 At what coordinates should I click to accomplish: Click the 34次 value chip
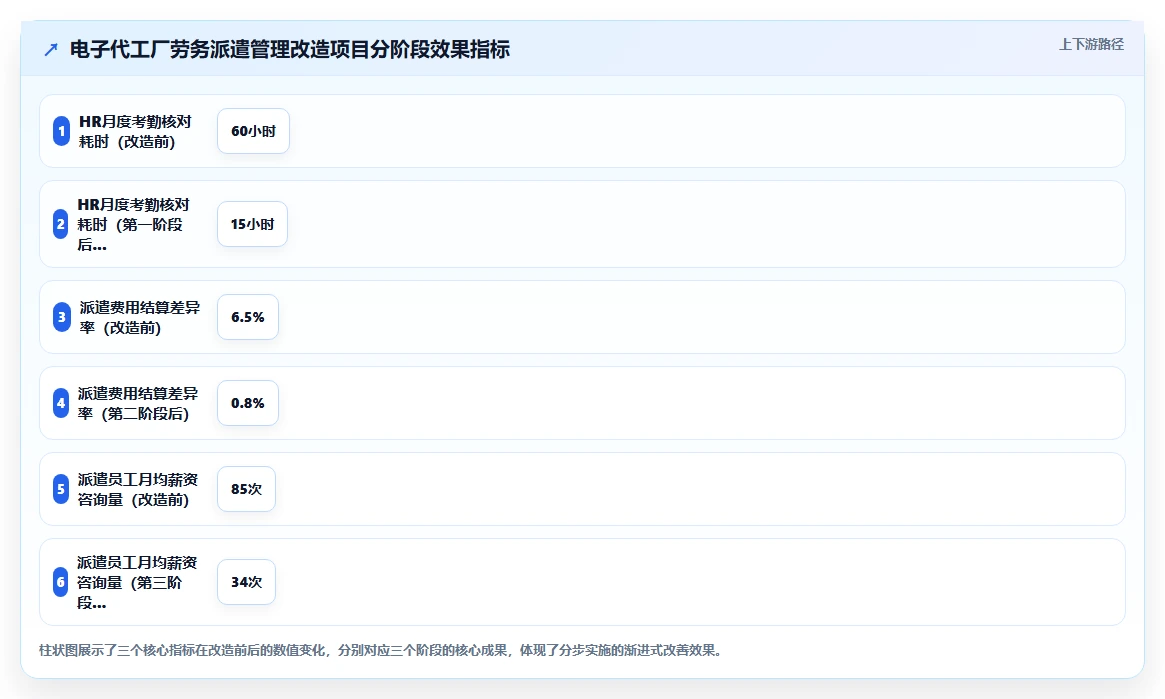tap(247, 582)
